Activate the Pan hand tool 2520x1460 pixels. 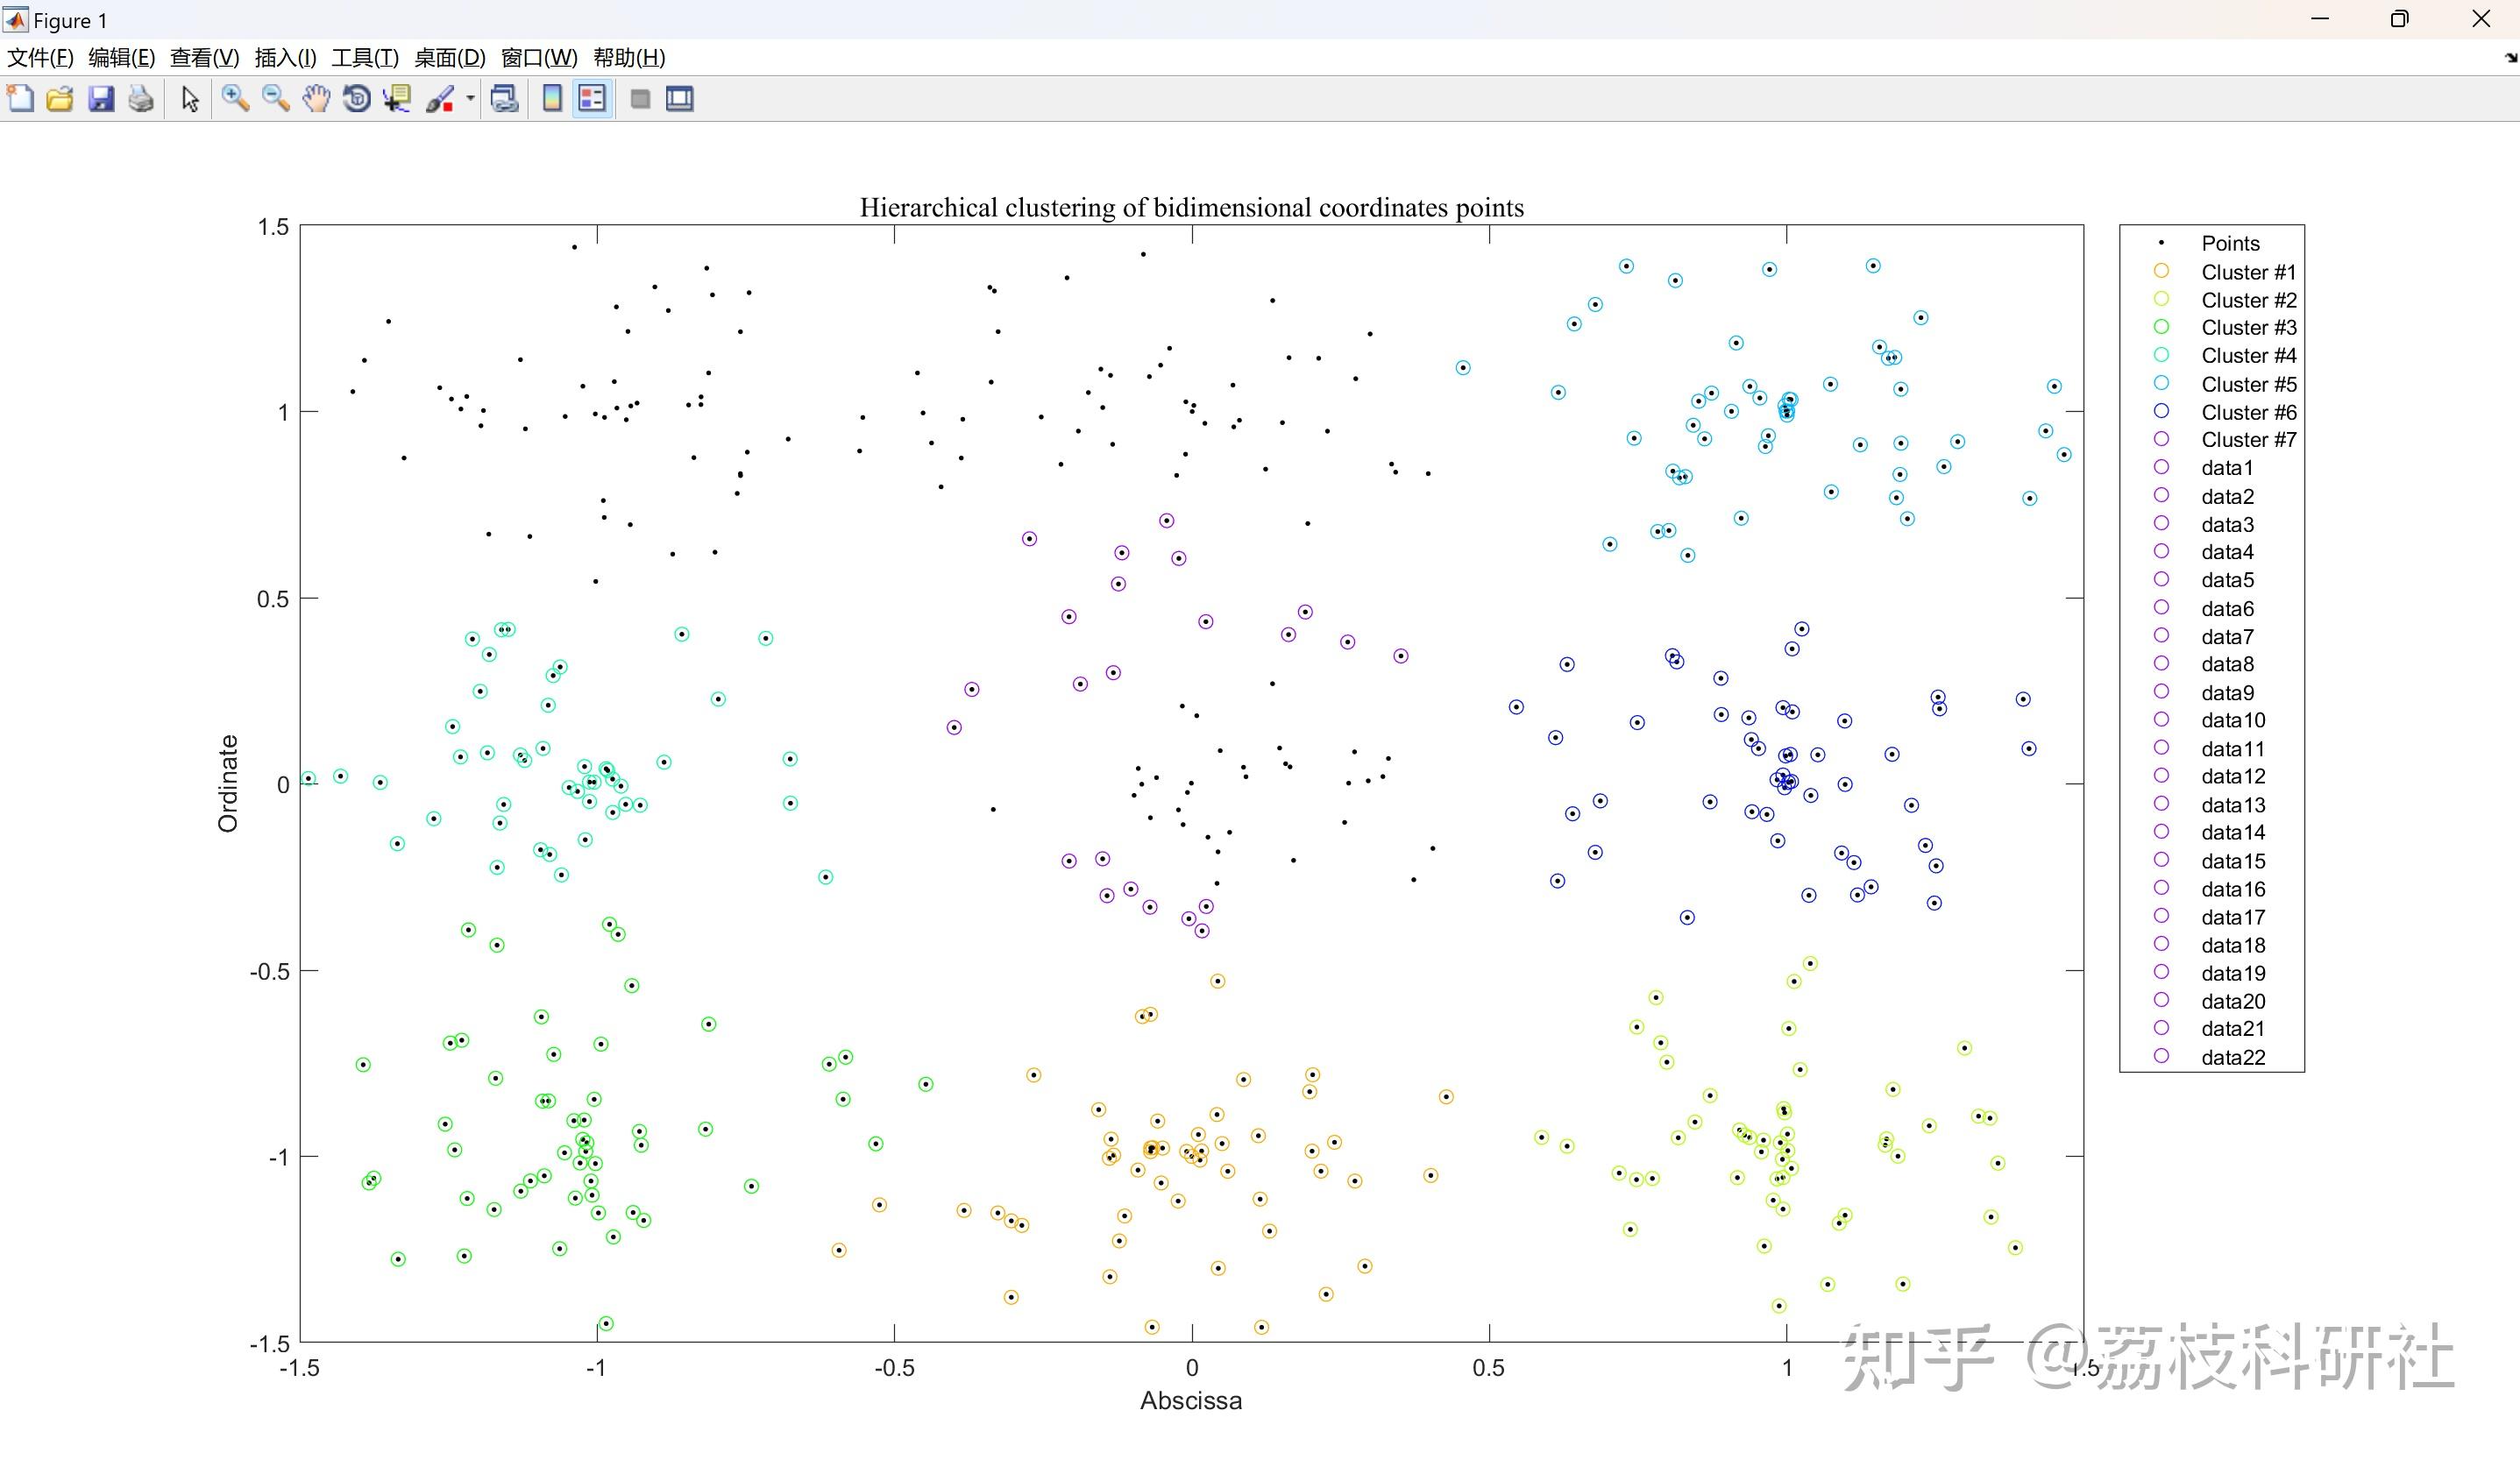316,99
